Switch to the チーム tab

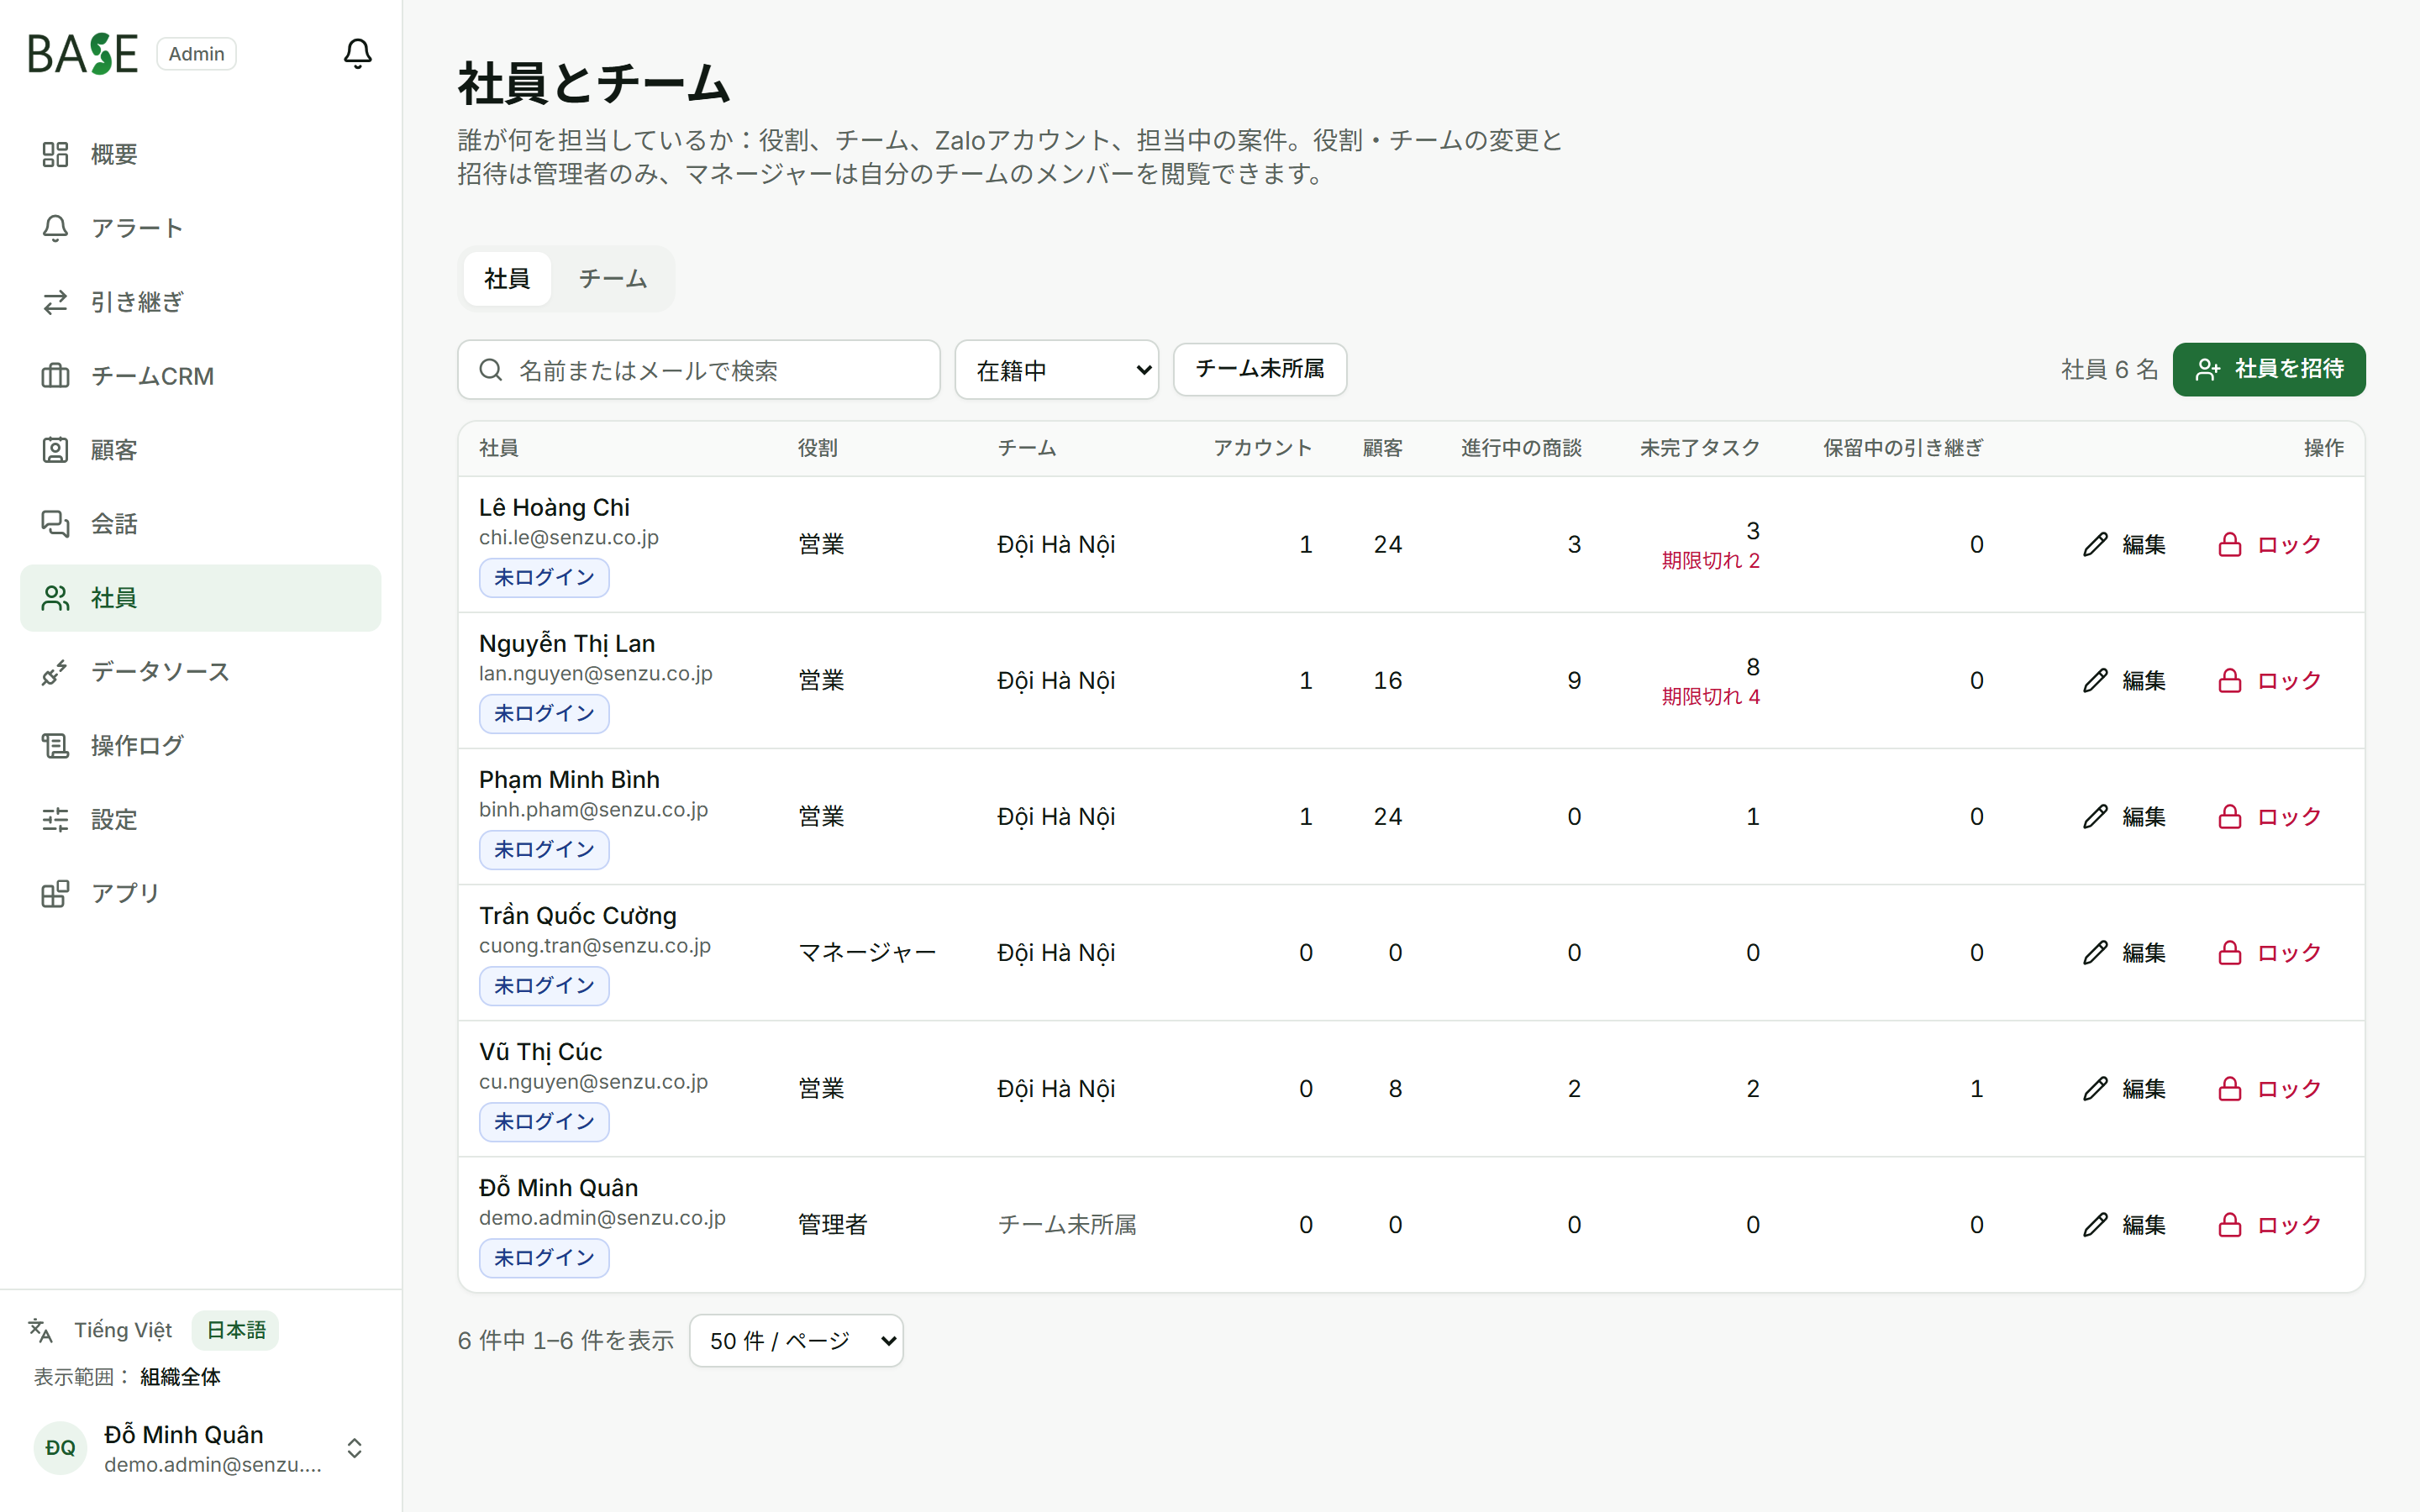tap(612, 279)
